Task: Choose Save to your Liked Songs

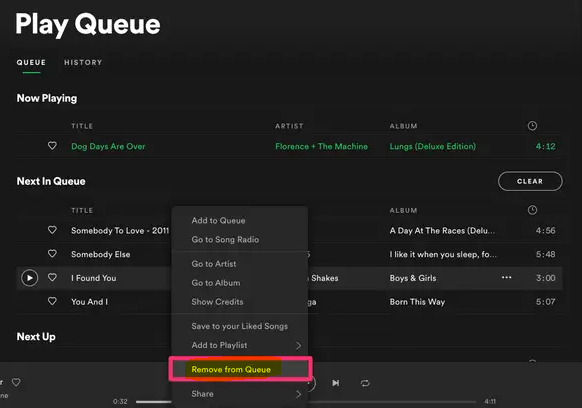Action: 239,326
